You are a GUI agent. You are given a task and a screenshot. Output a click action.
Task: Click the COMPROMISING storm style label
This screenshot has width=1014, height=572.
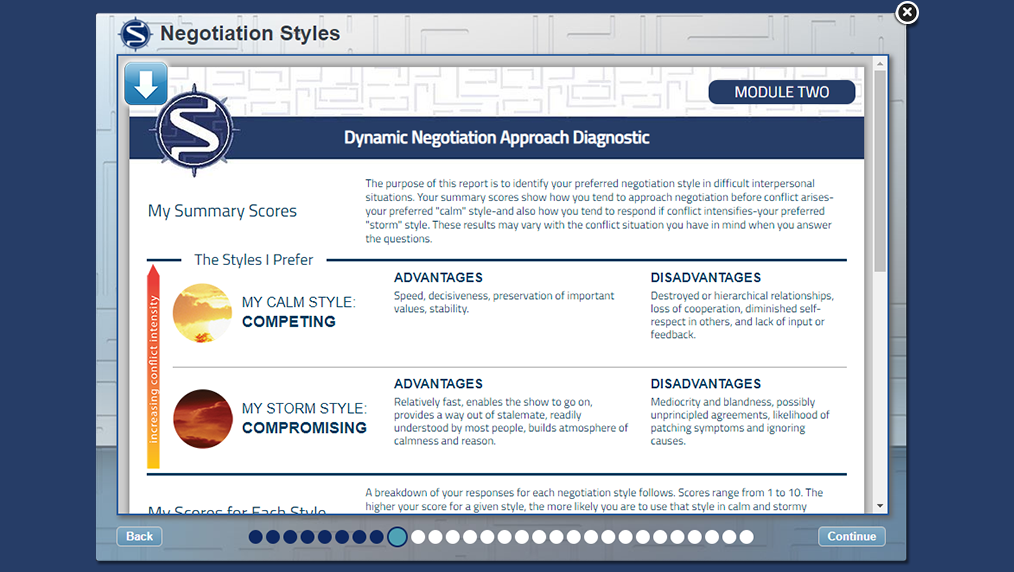click(304, 428)
